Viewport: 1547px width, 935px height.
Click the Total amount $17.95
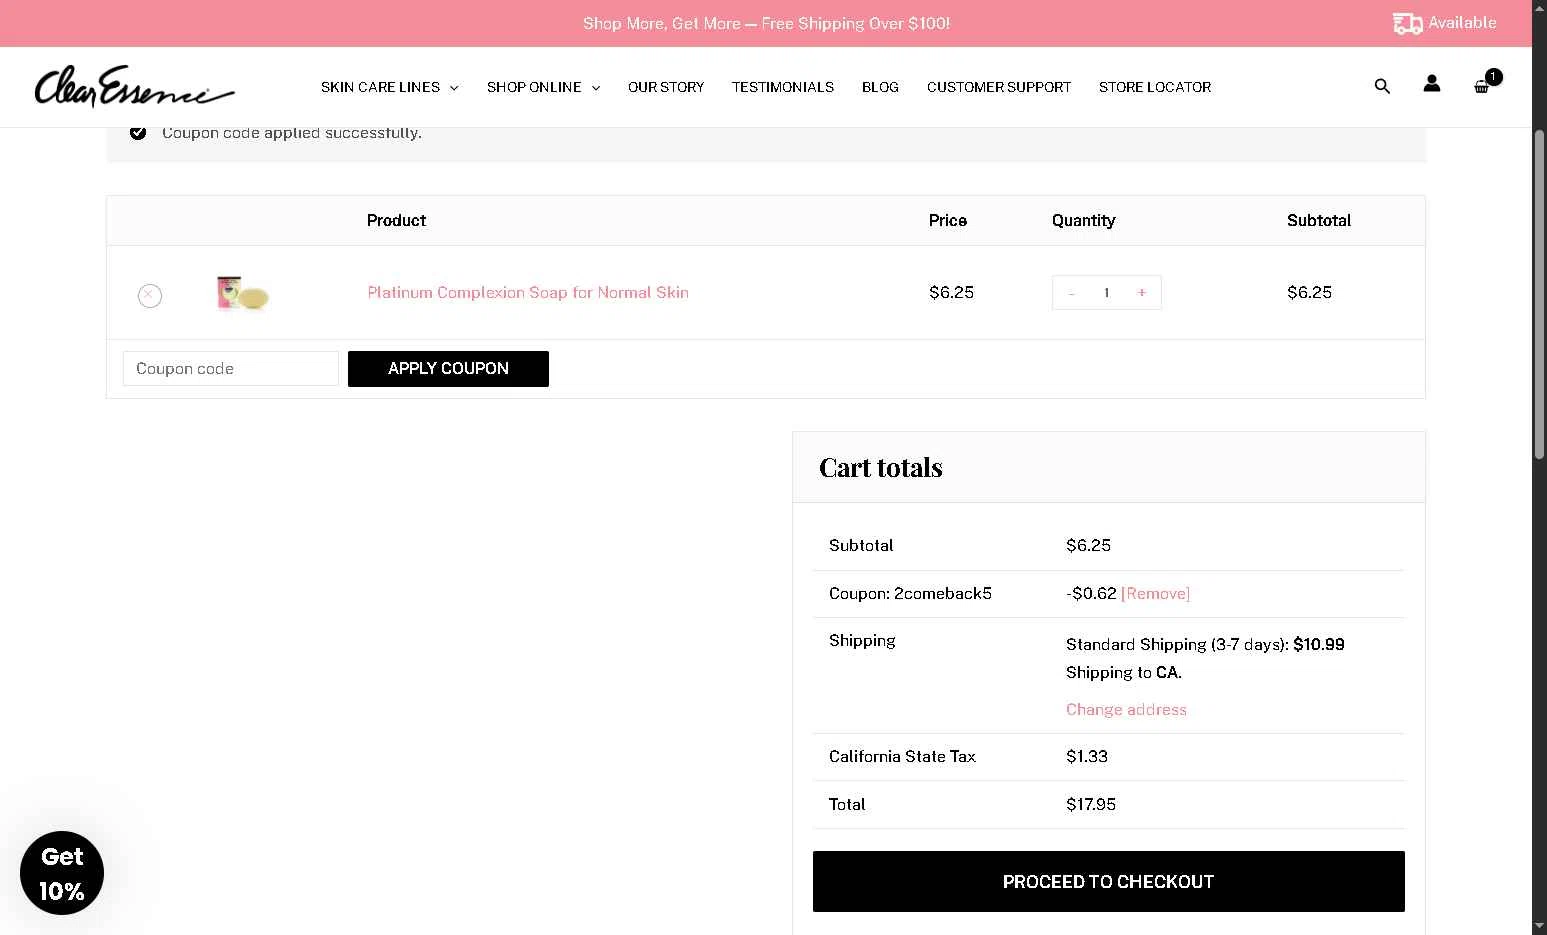(x=1091, y=804)
